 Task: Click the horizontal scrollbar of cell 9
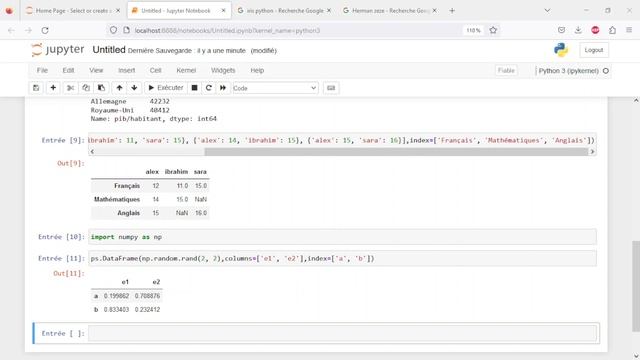[x=396, y=151]
